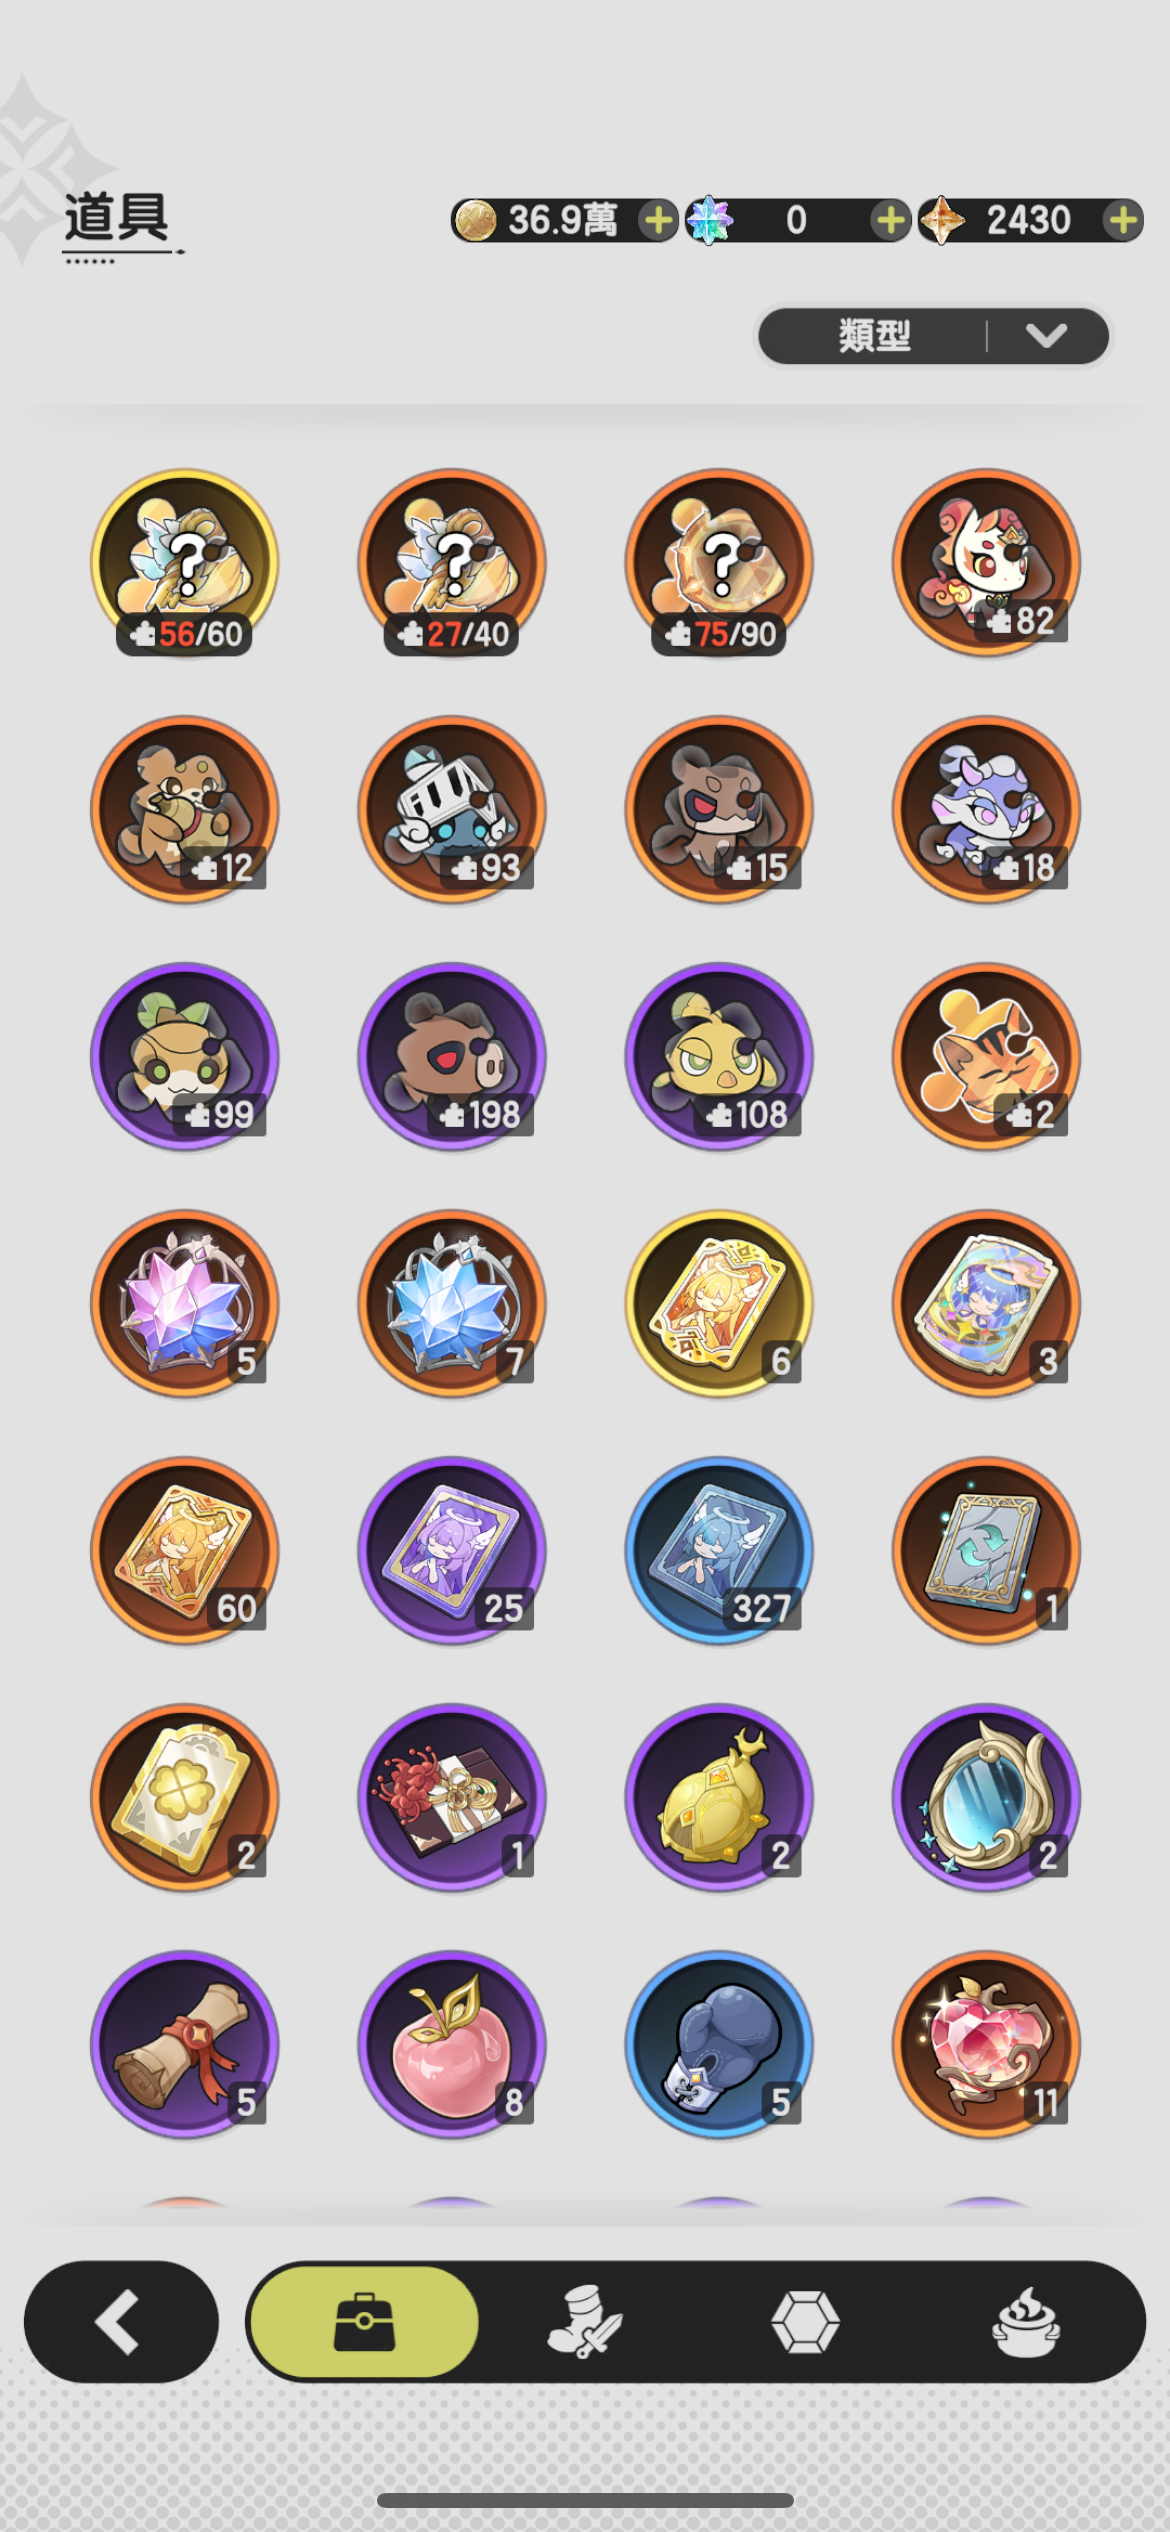Choose the knight helmet fragment with 93
The height and width of the screenshot is (2532, 1170).
pos(452,809)
